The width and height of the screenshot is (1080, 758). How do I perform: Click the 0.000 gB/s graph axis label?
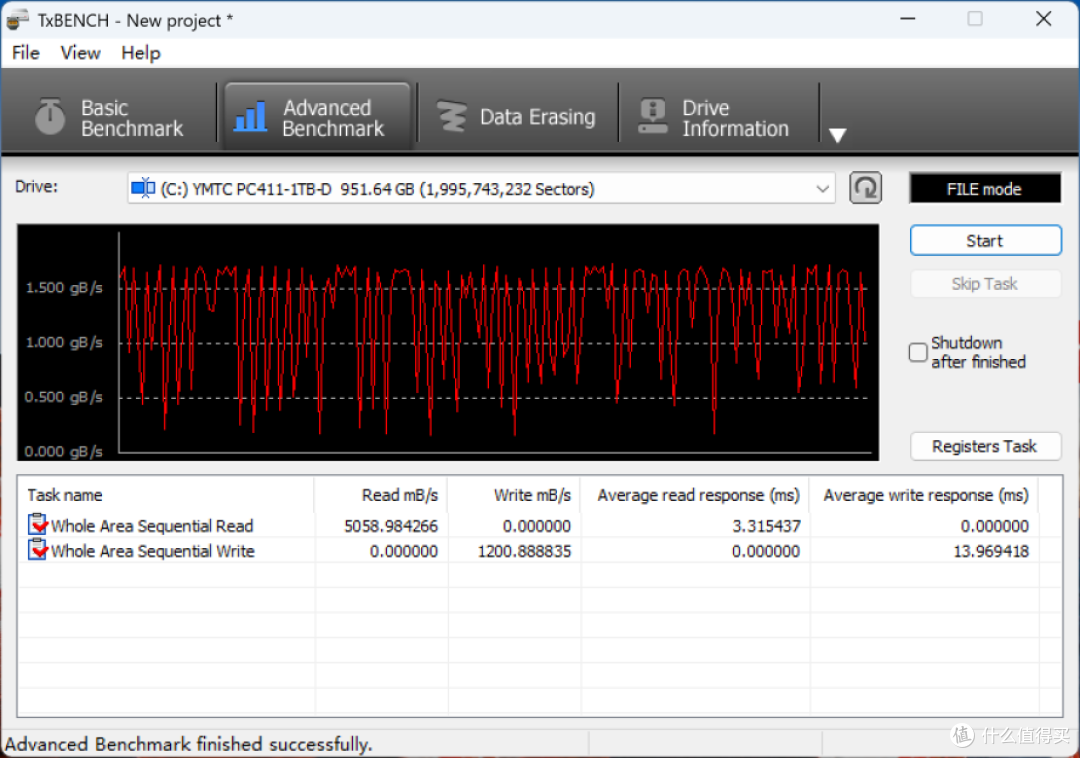(x=64, y=452)
